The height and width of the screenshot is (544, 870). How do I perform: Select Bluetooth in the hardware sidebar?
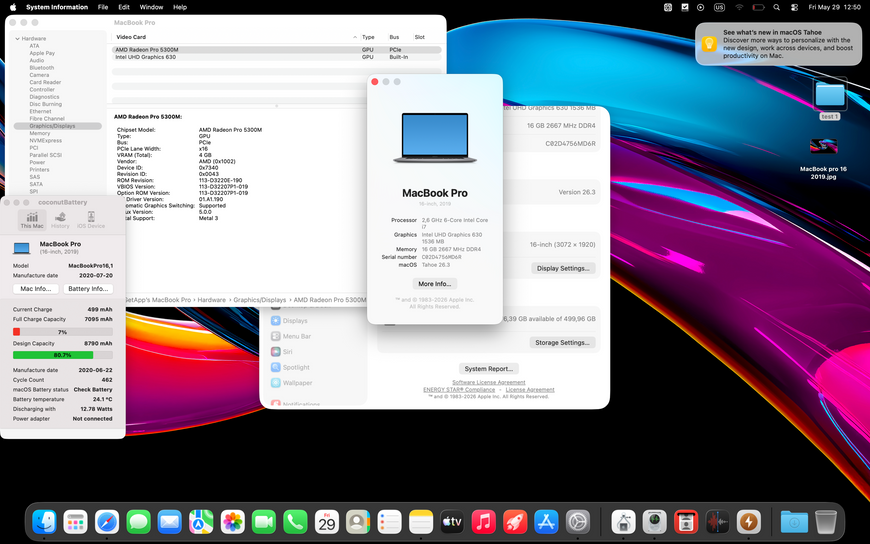coord(42,68)
